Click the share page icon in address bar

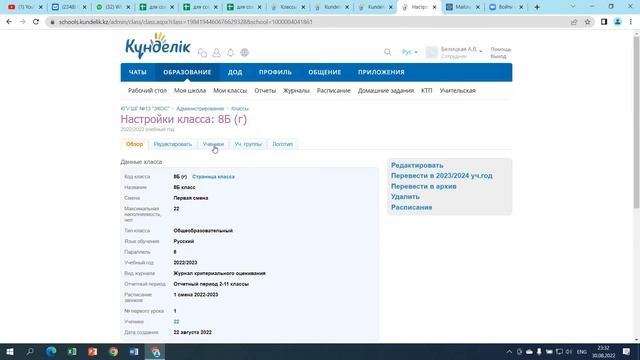574,22
